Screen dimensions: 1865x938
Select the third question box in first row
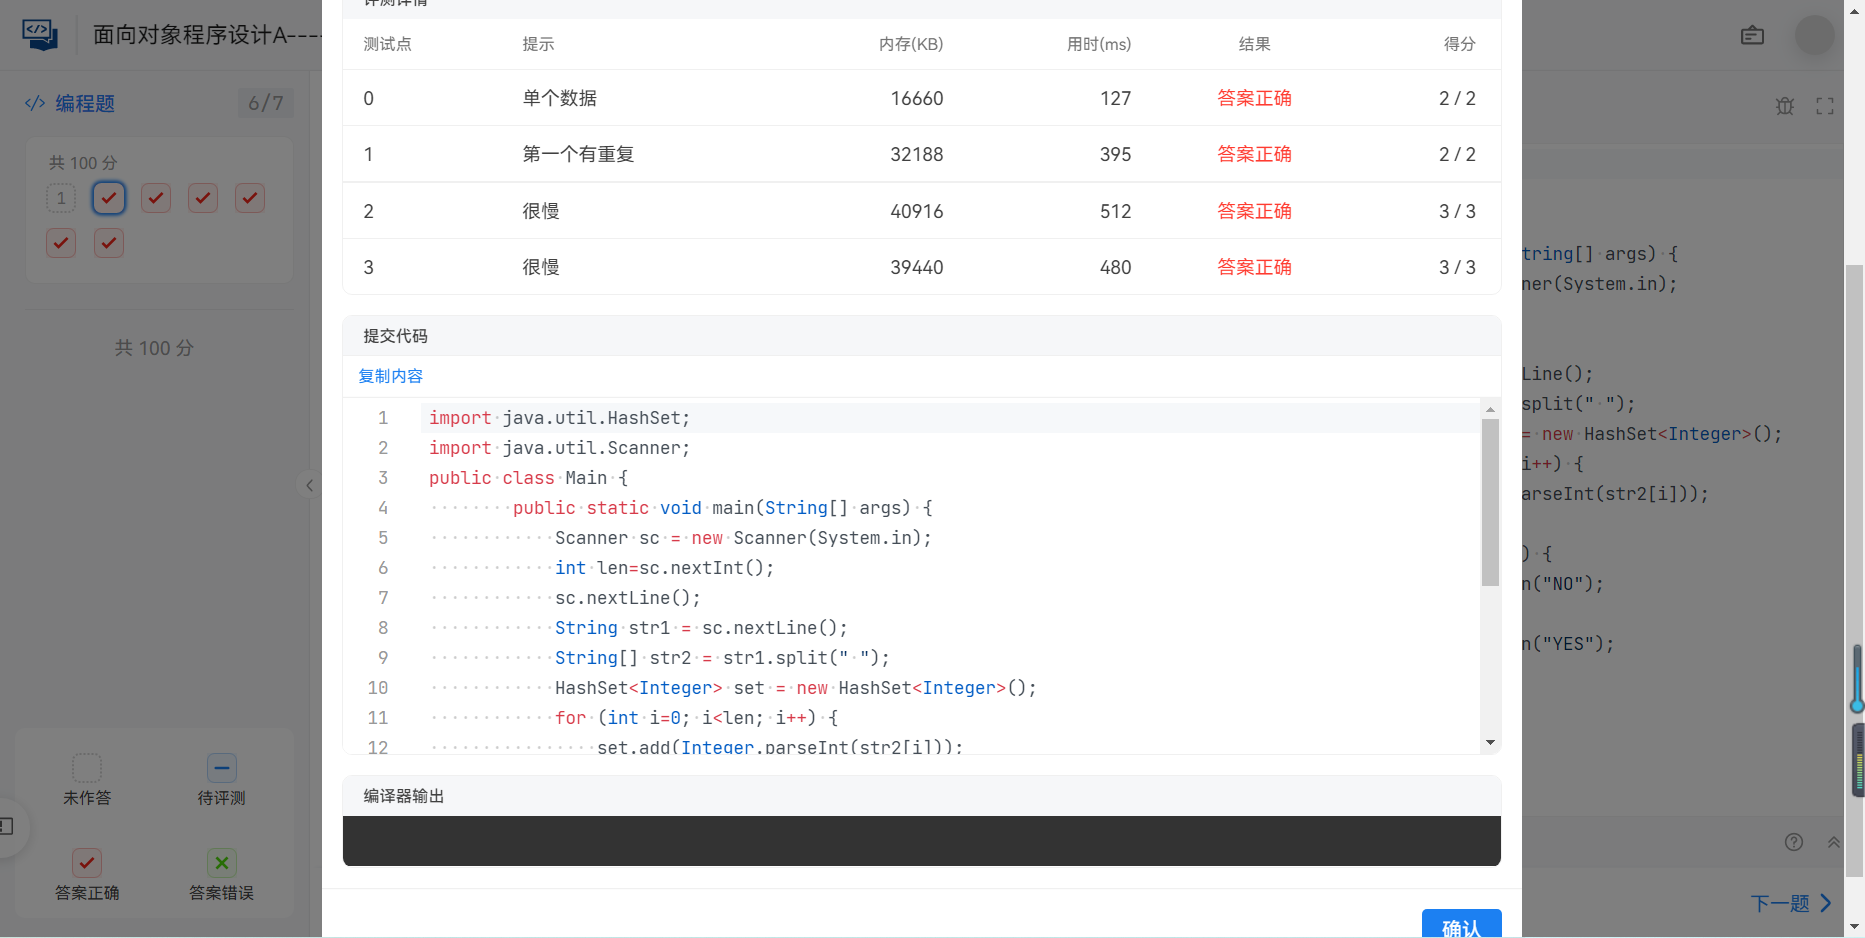156,198
